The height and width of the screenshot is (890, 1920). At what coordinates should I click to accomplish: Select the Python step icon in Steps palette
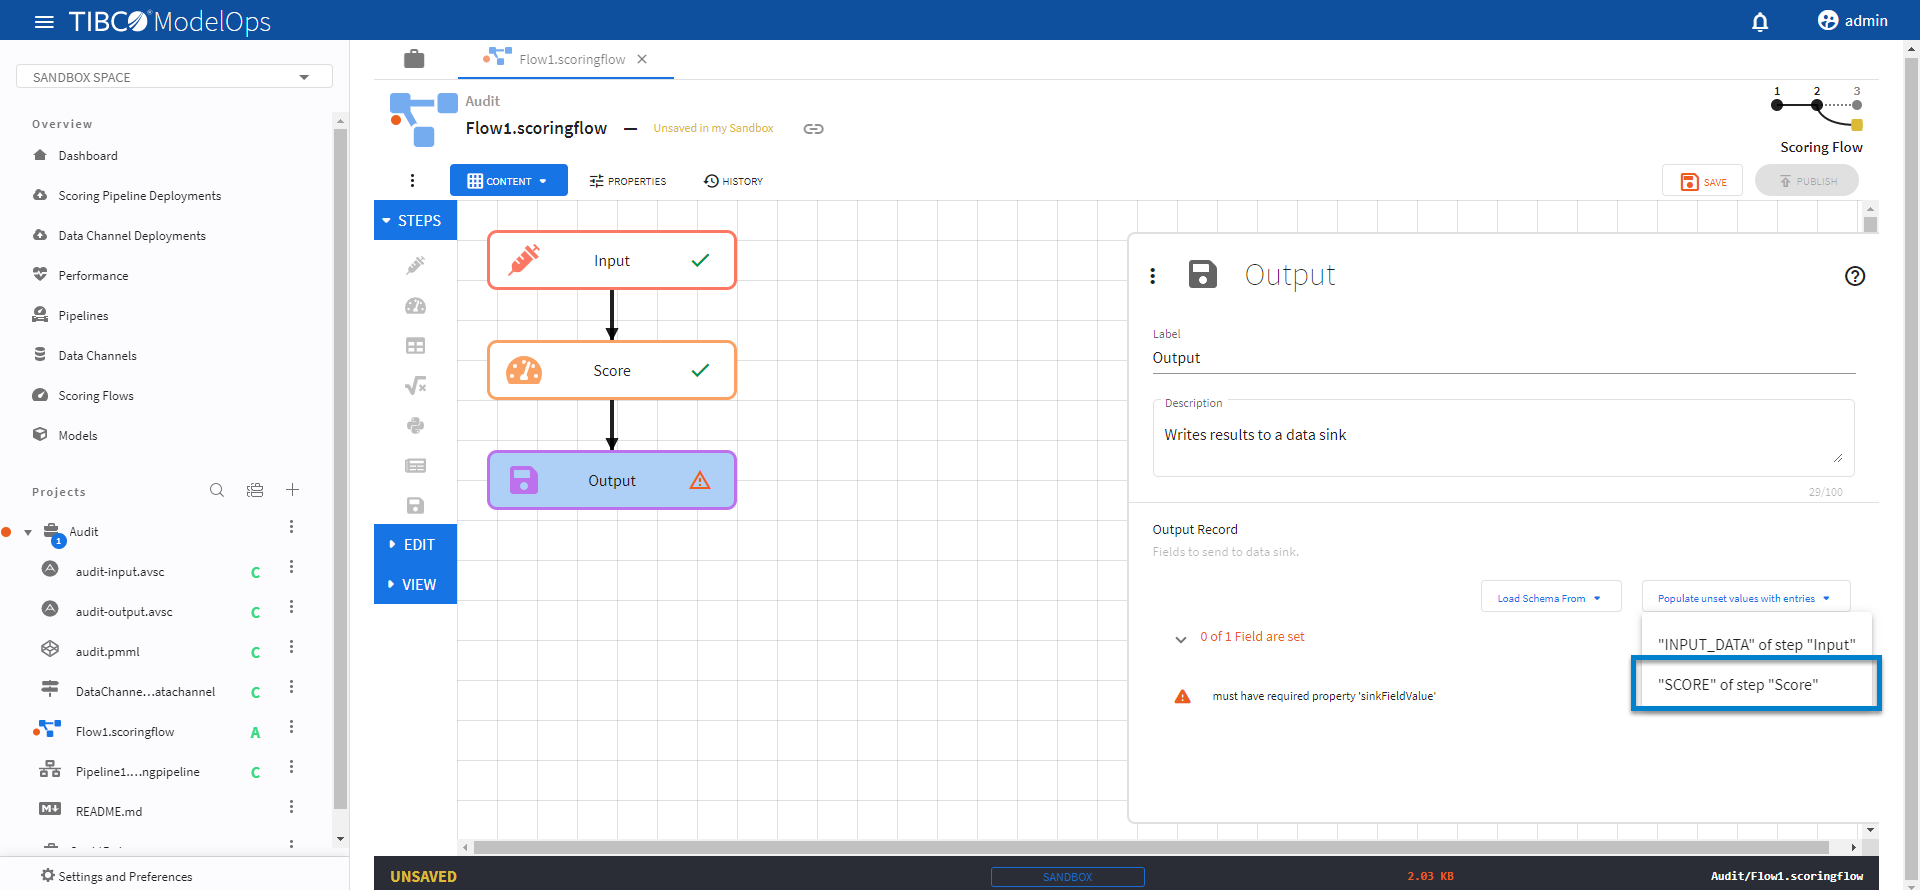[x=415, y=426]
